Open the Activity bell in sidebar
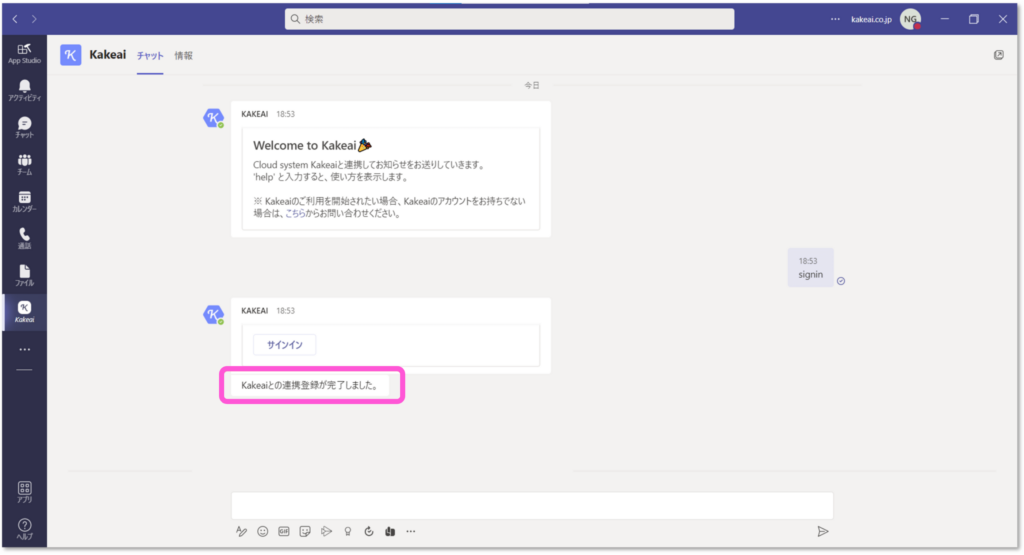The image size is (1024, 555). click(x=24, y=90)
